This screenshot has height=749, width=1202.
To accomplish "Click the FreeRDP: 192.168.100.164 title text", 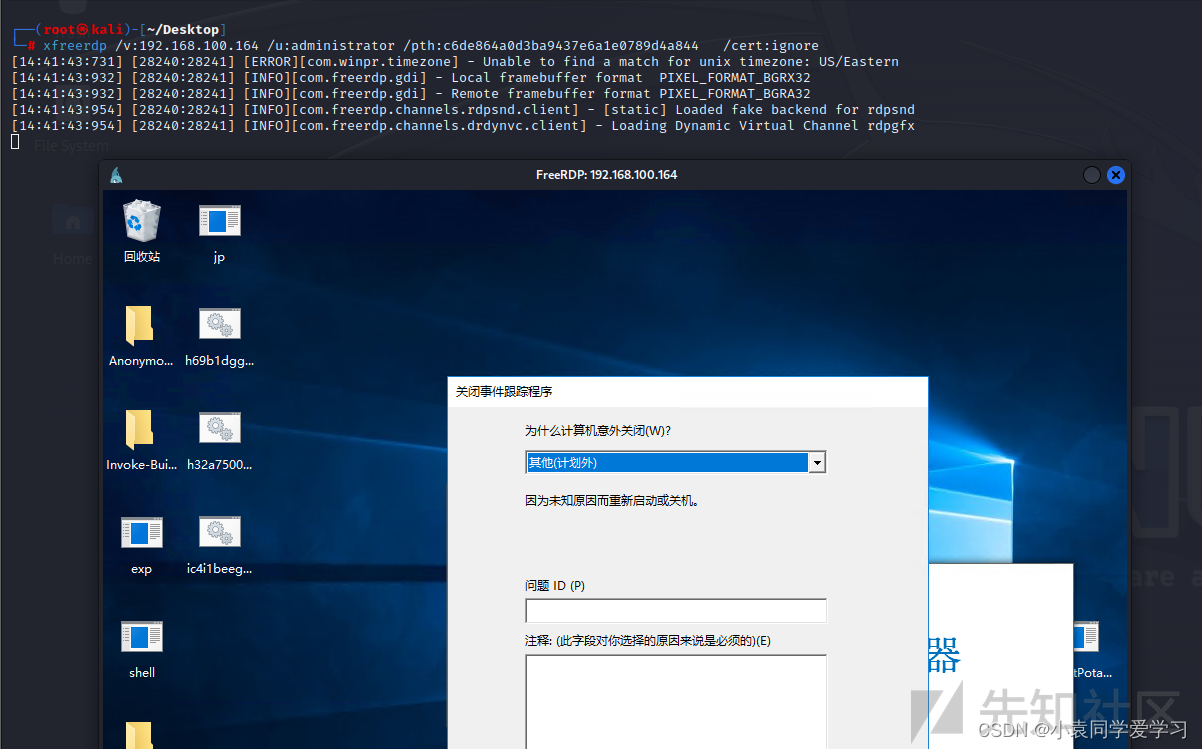I will pos(606,175).
